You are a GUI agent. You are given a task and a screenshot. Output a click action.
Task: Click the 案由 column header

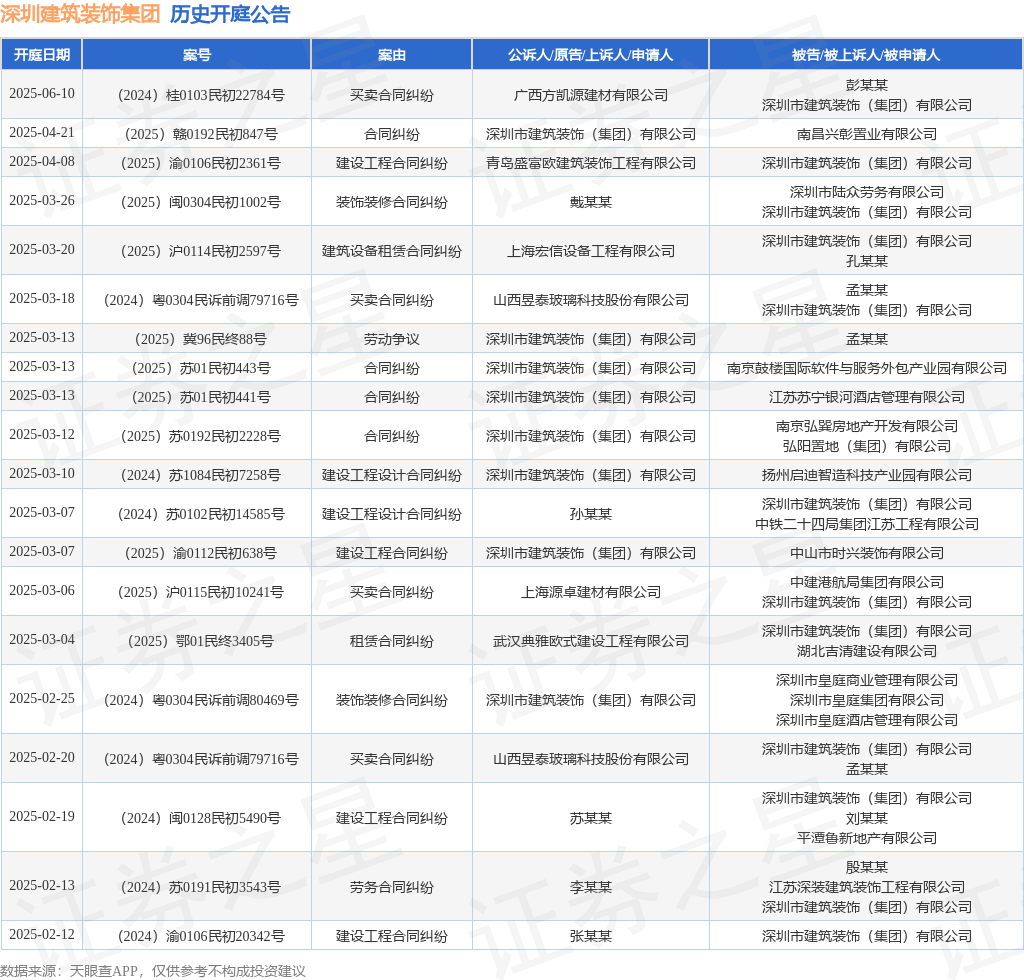392,55
